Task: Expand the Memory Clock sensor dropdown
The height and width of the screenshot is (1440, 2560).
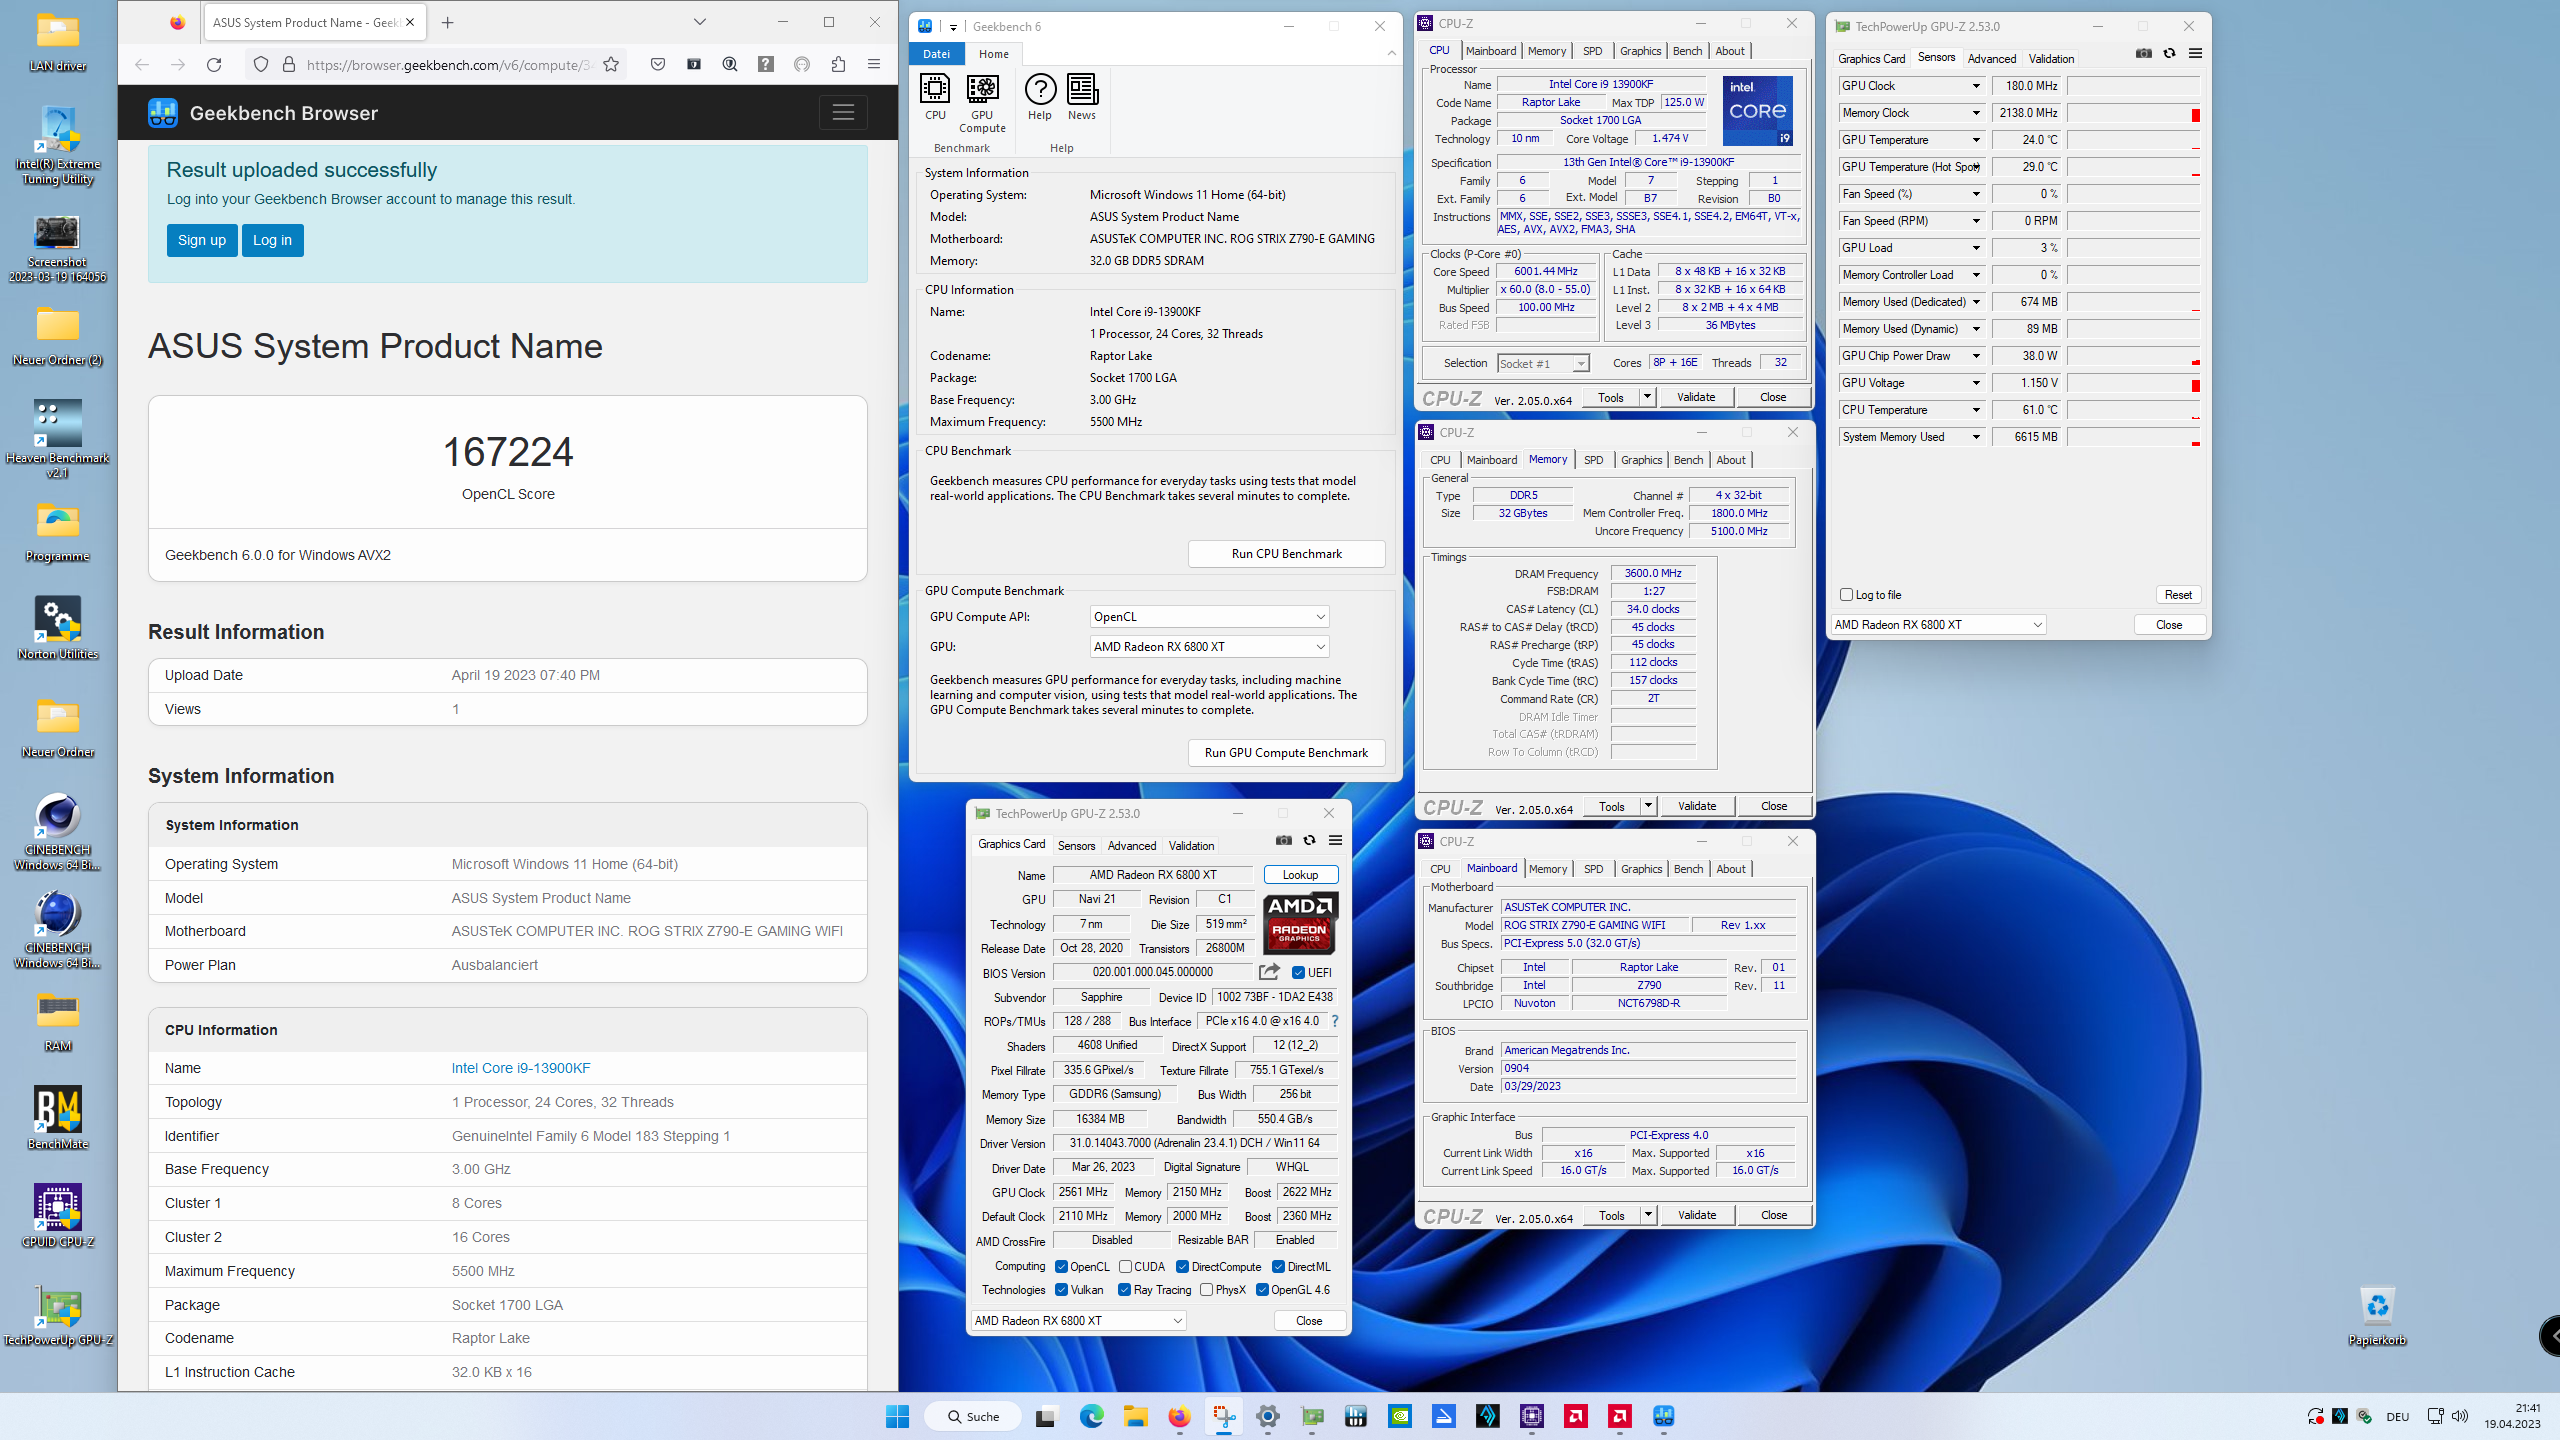Action: (x=1976, y=113)
